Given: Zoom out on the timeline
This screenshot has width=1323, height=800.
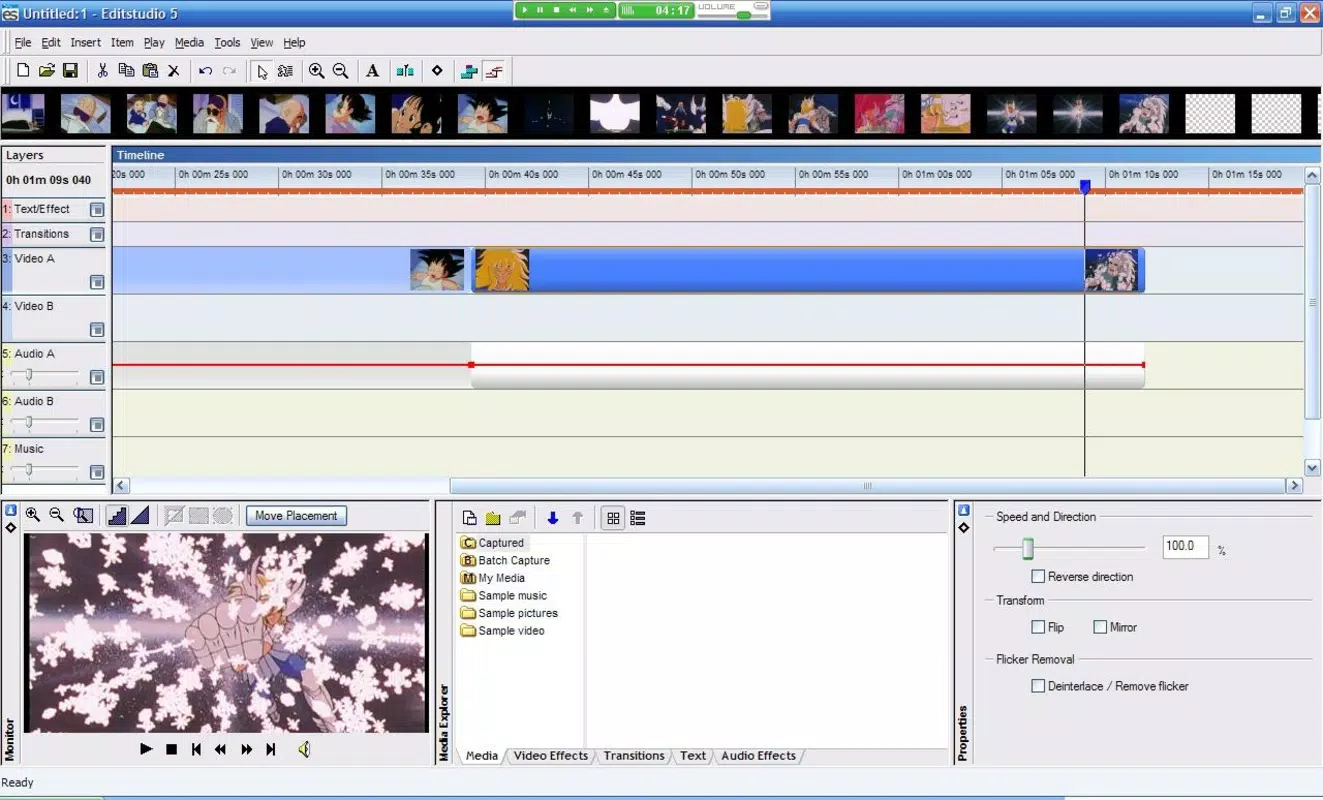Looking at the screenshot, I should click(x=340, y=71).
